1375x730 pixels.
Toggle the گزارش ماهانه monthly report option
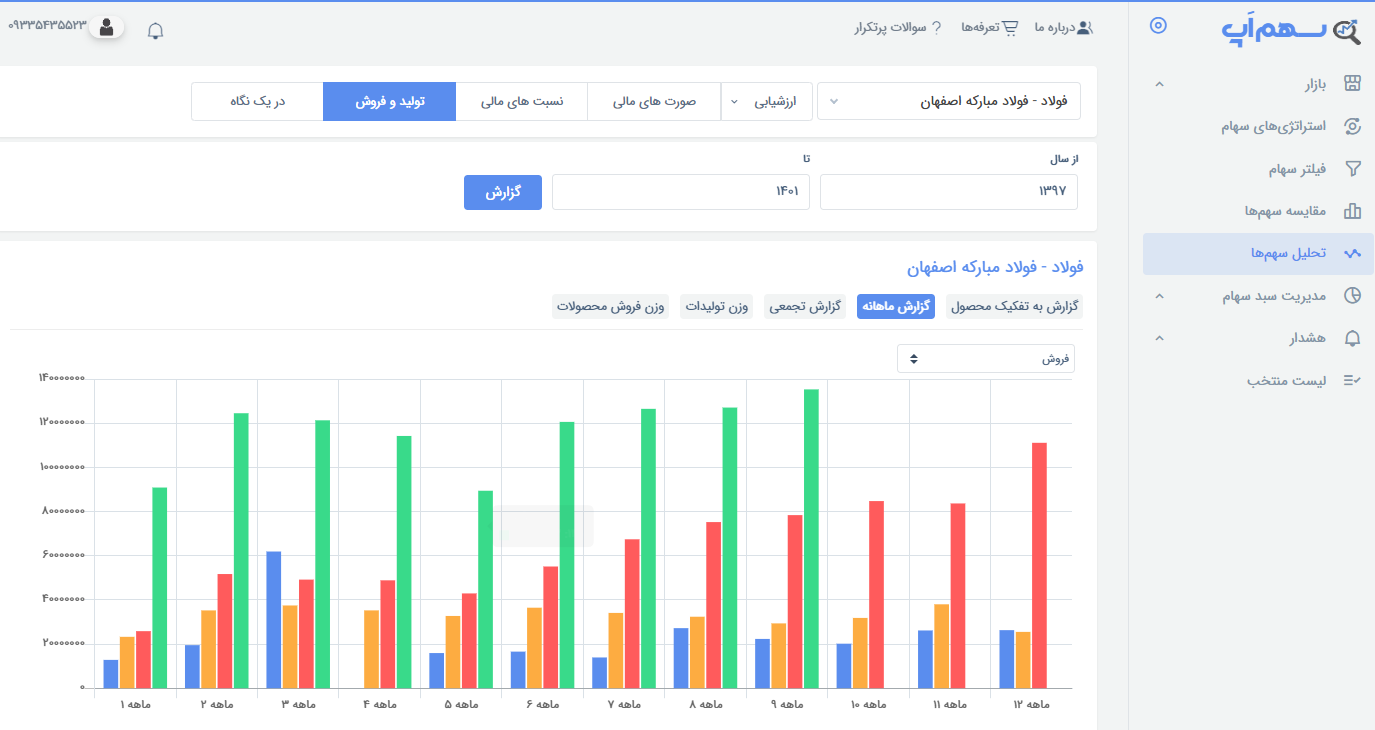[x=895, y=307]
